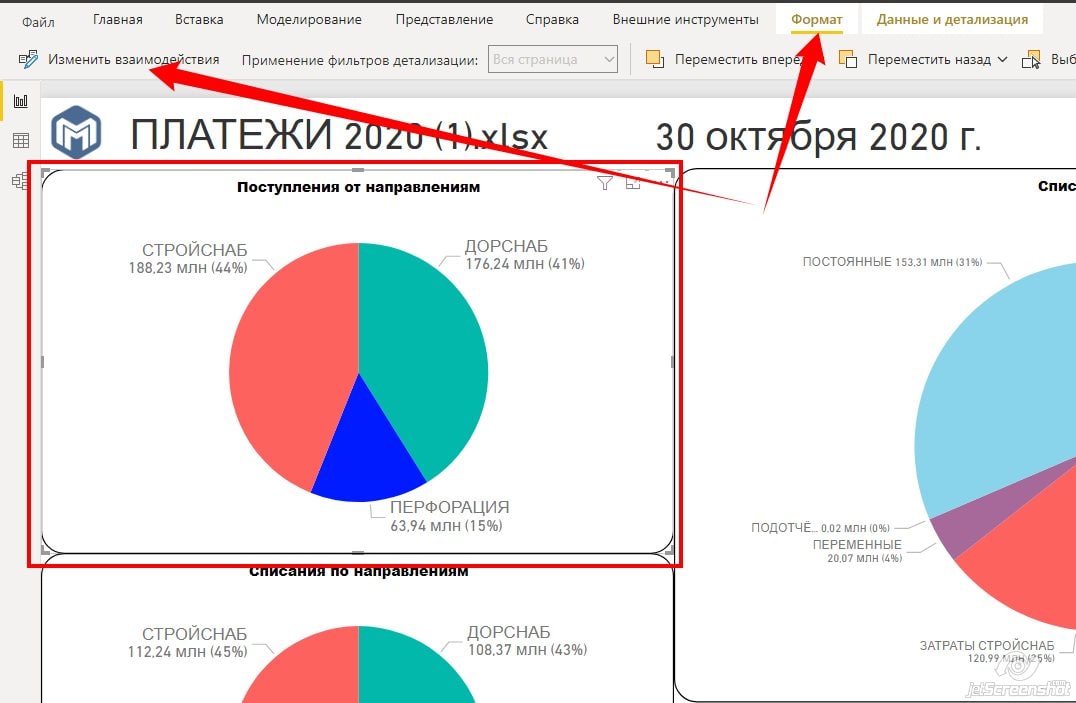Click the selection pane icon

pos(1031,60)
